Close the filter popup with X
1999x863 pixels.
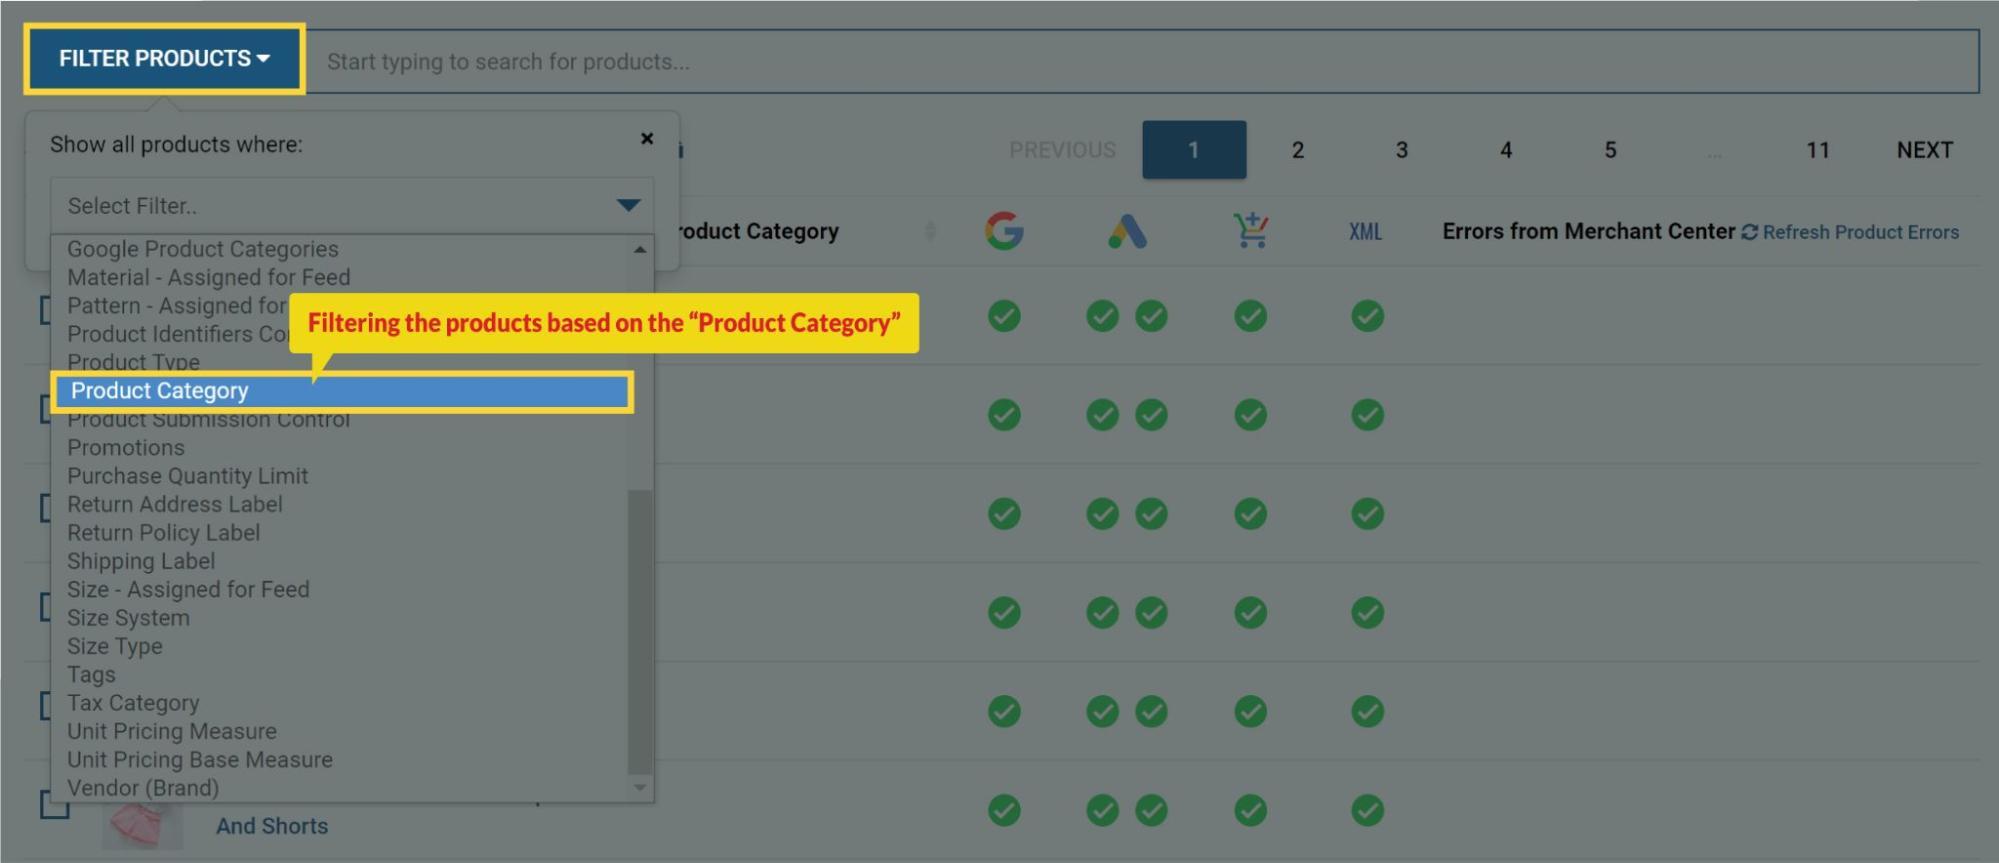coord(647,139)
